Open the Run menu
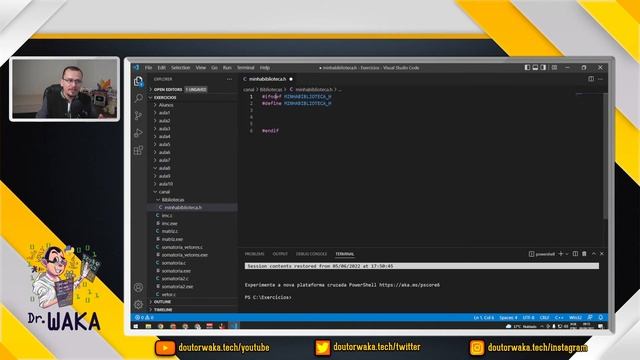Screen dimensions: 640x360 coord(227,68)
